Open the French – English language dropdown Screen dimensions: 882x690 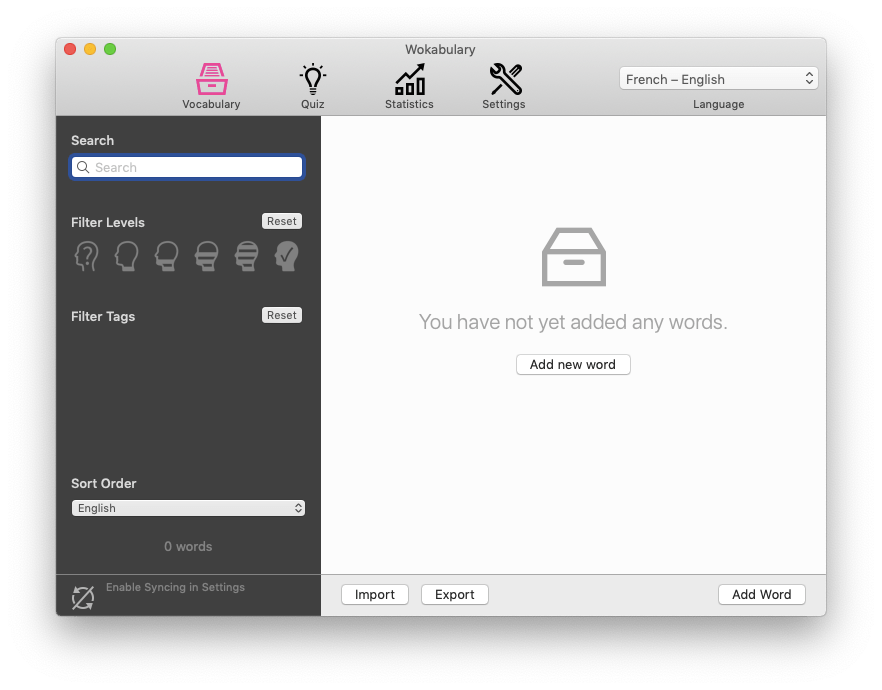click(x=718, y=79)
